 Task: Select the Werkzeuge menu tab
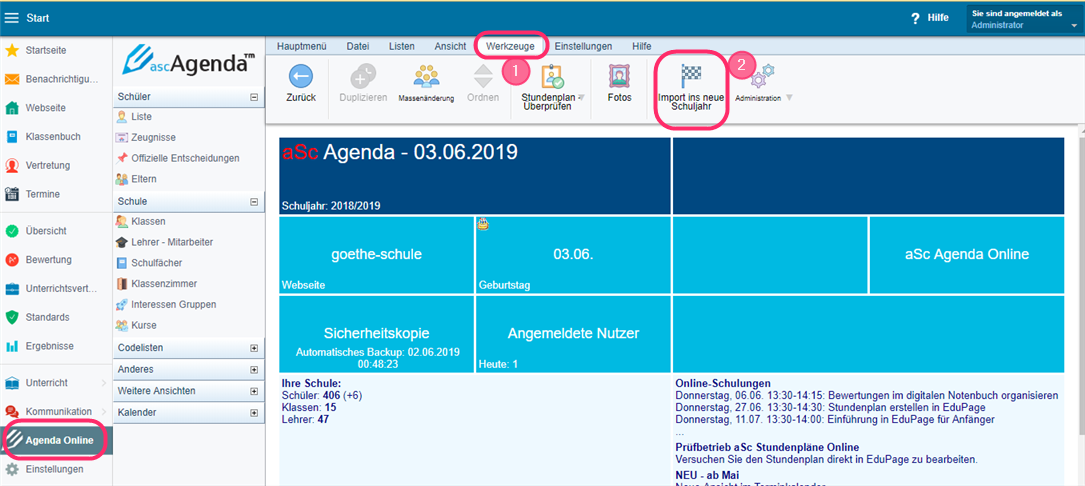pos(511,46)
